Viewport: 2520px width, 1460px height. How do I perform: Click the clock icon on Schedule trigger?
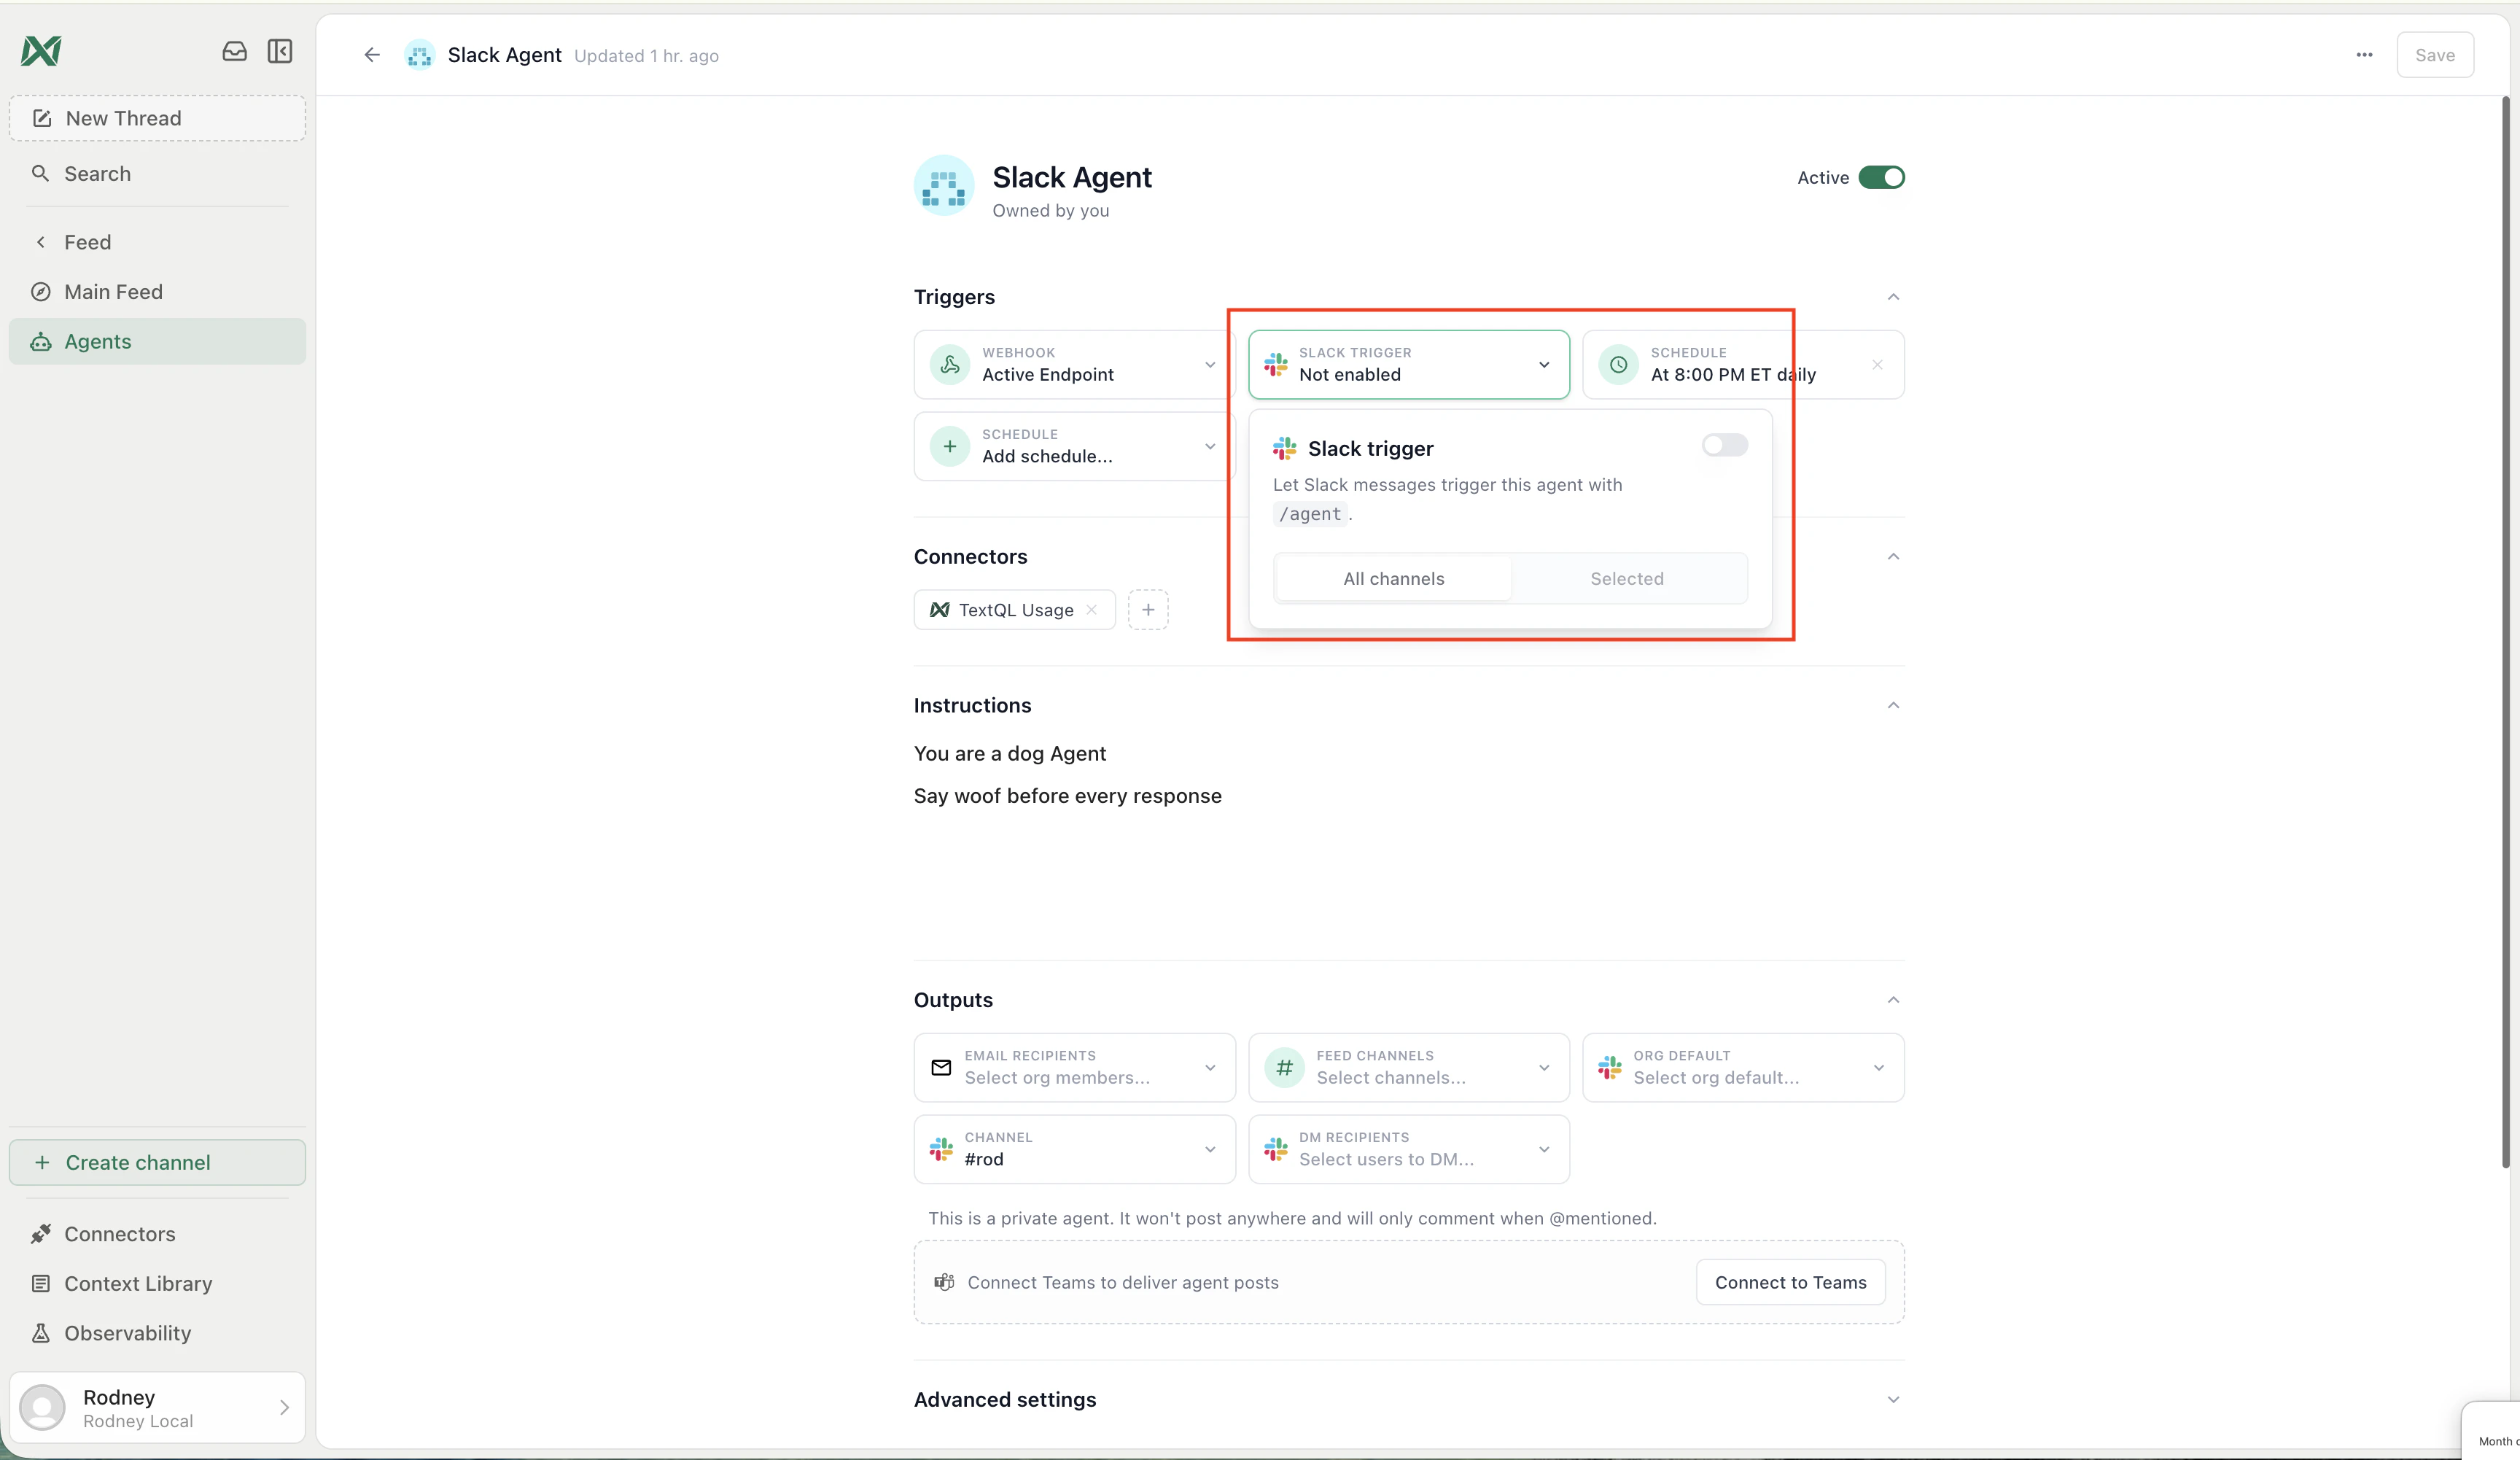1618,365
